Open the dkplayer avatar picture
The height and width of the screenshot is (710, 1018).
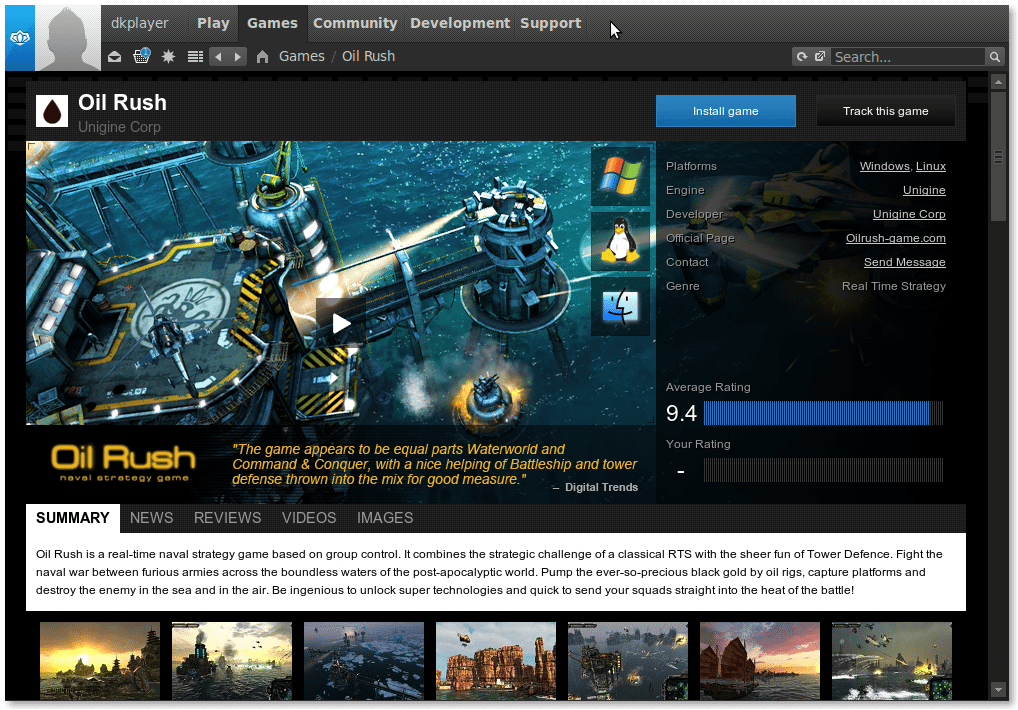click(68, 38)
